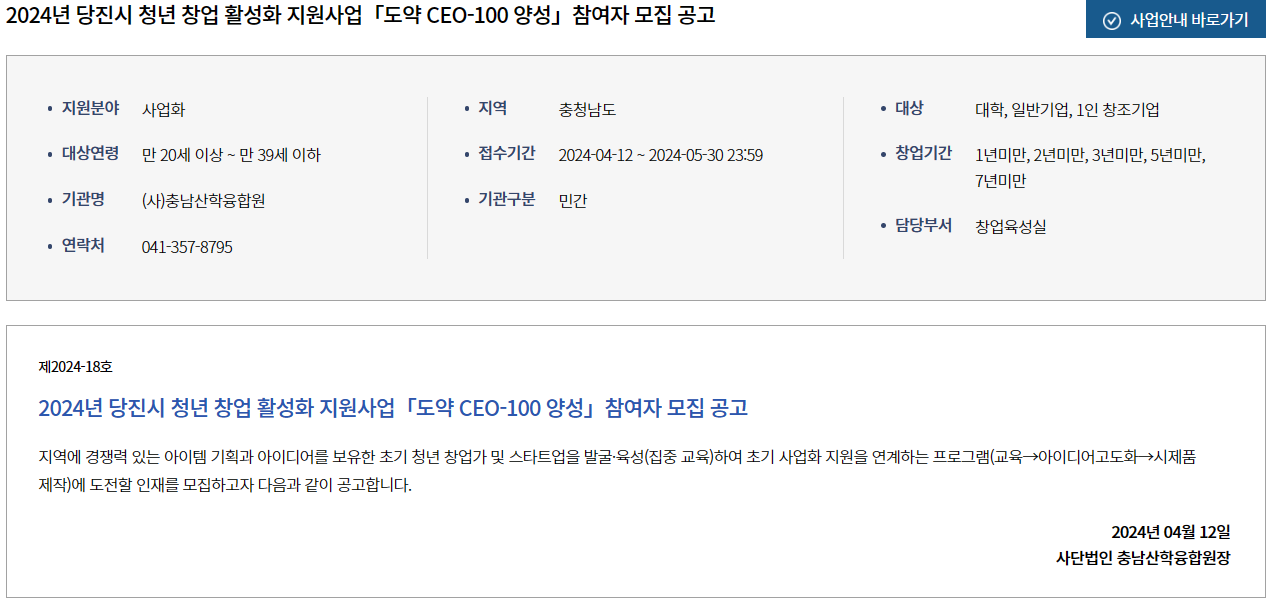Click the notice number 제2024-18호
This screenshot has height=605, width=1269.
[75, 367]
